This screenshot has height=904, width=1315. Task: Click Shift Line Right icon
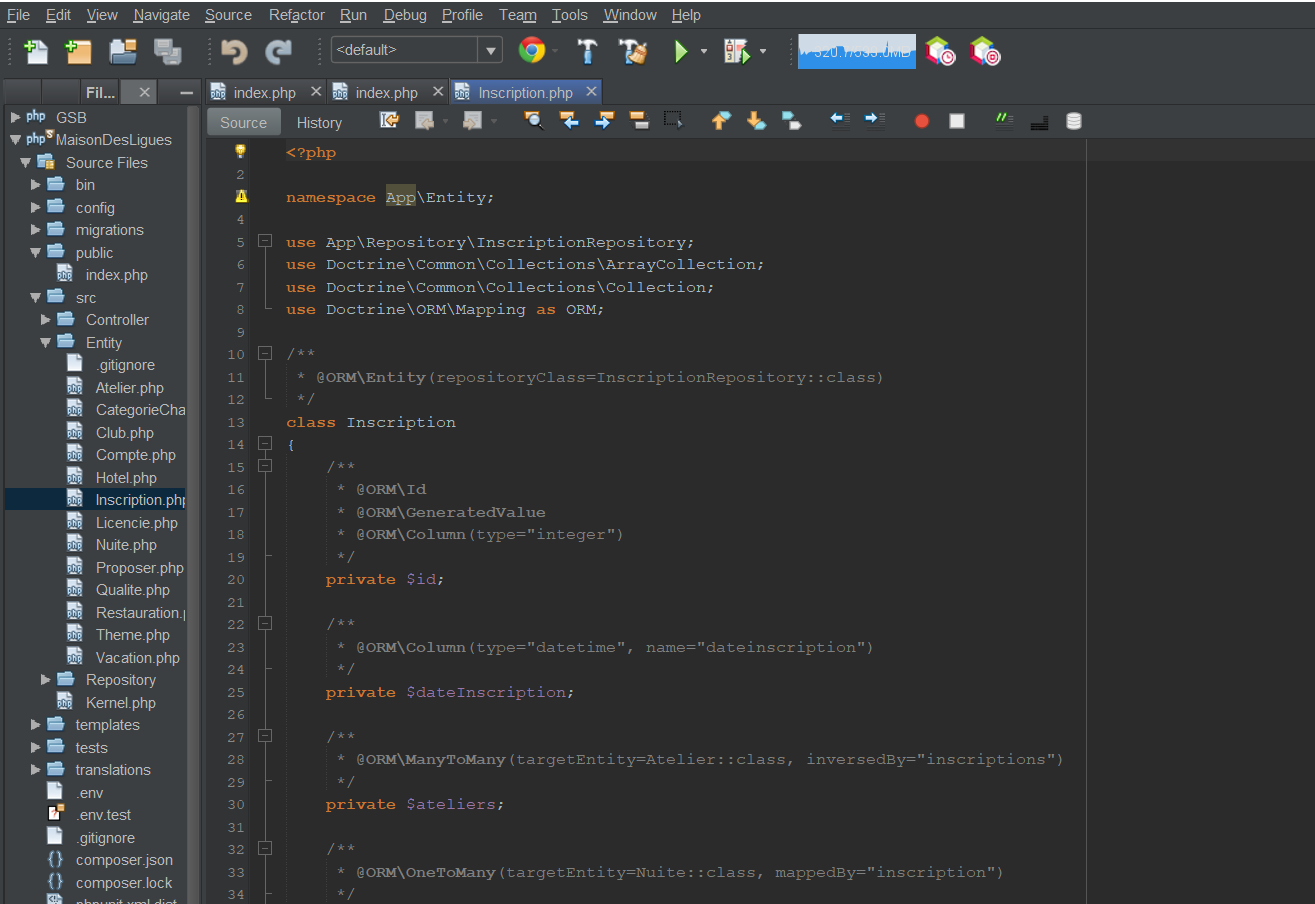pyautogui.click(x=875, y=121)
